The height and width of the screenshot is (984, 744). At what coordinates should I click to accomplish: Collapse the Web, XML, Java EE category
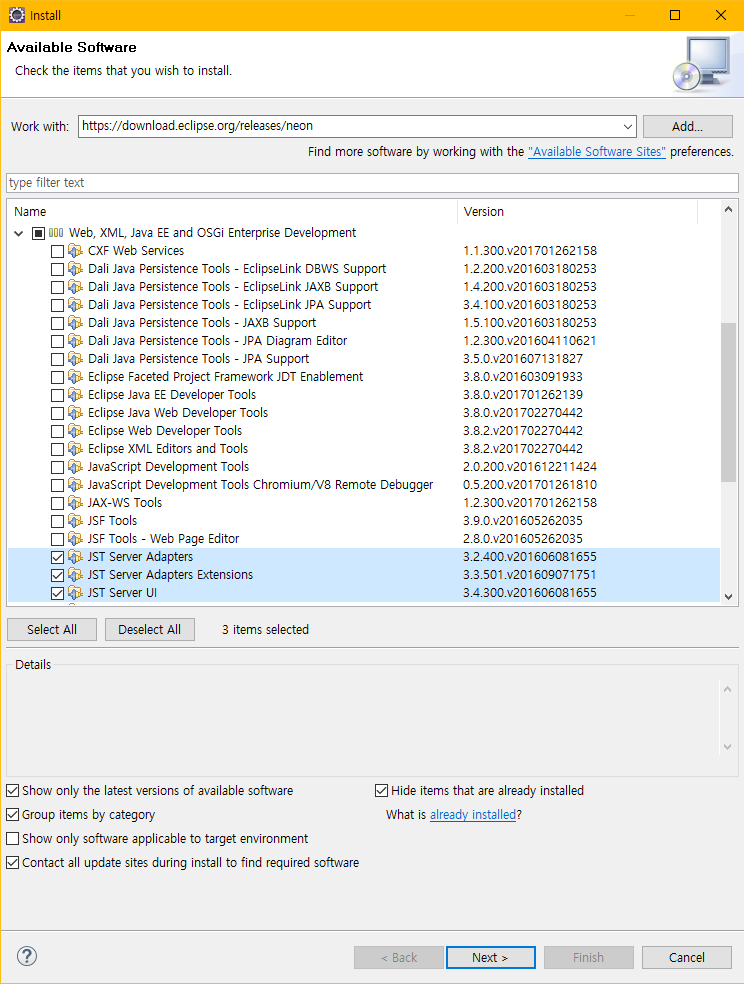pos(19,233)
